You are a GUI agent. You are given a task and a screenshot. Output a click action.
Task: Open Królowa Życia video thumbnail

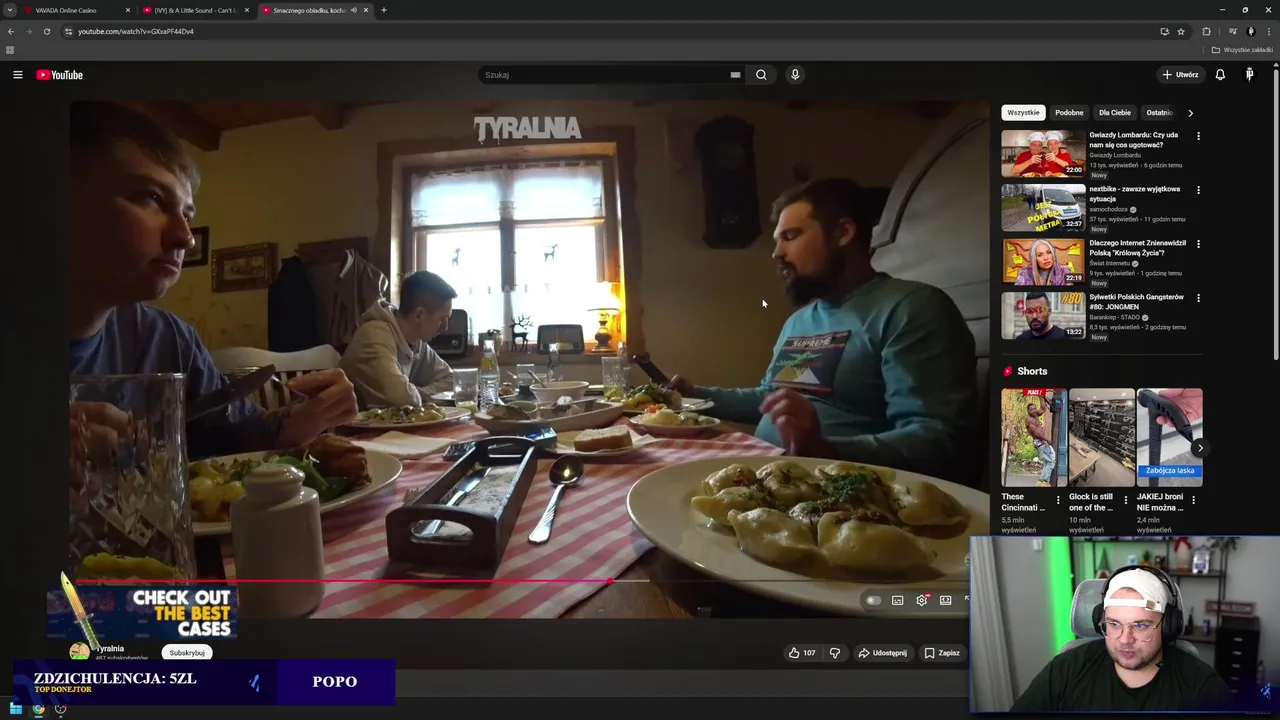(x=1043, y=262)
